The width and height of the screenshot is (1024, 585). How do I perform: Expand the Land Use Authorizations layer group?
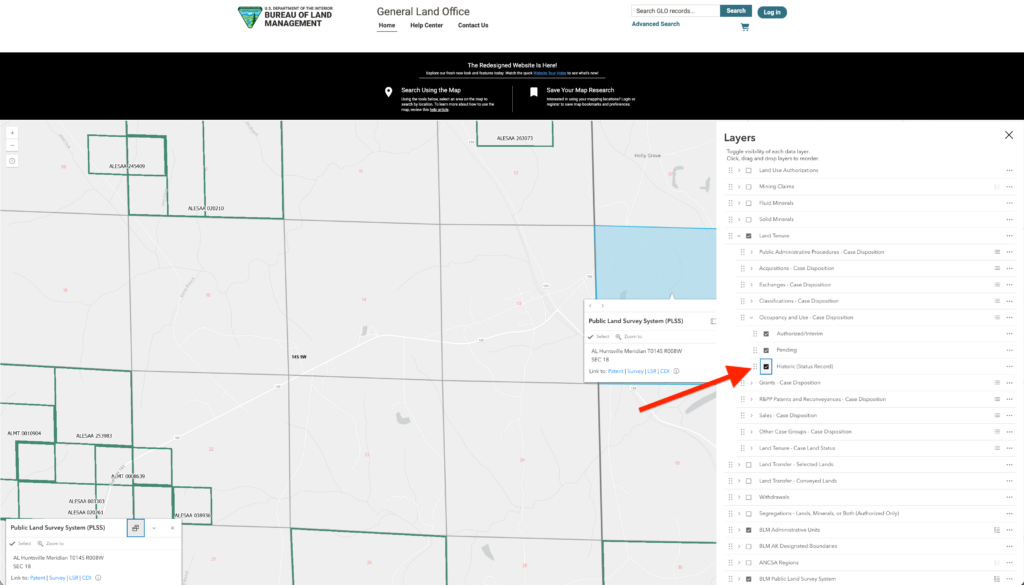pos(739,170)
